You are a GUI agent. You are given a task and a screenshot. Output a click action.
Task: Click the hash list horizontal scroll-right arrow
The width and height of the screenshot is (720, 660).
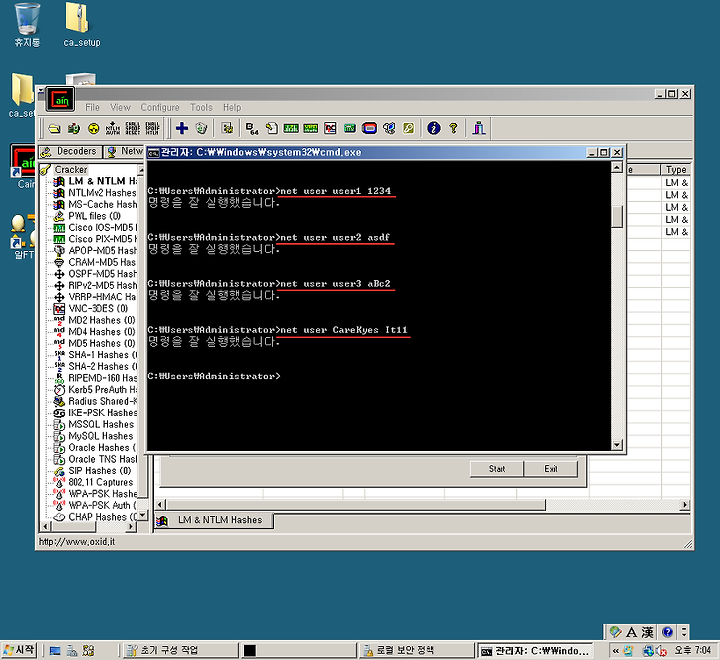[x=685, y=505]
